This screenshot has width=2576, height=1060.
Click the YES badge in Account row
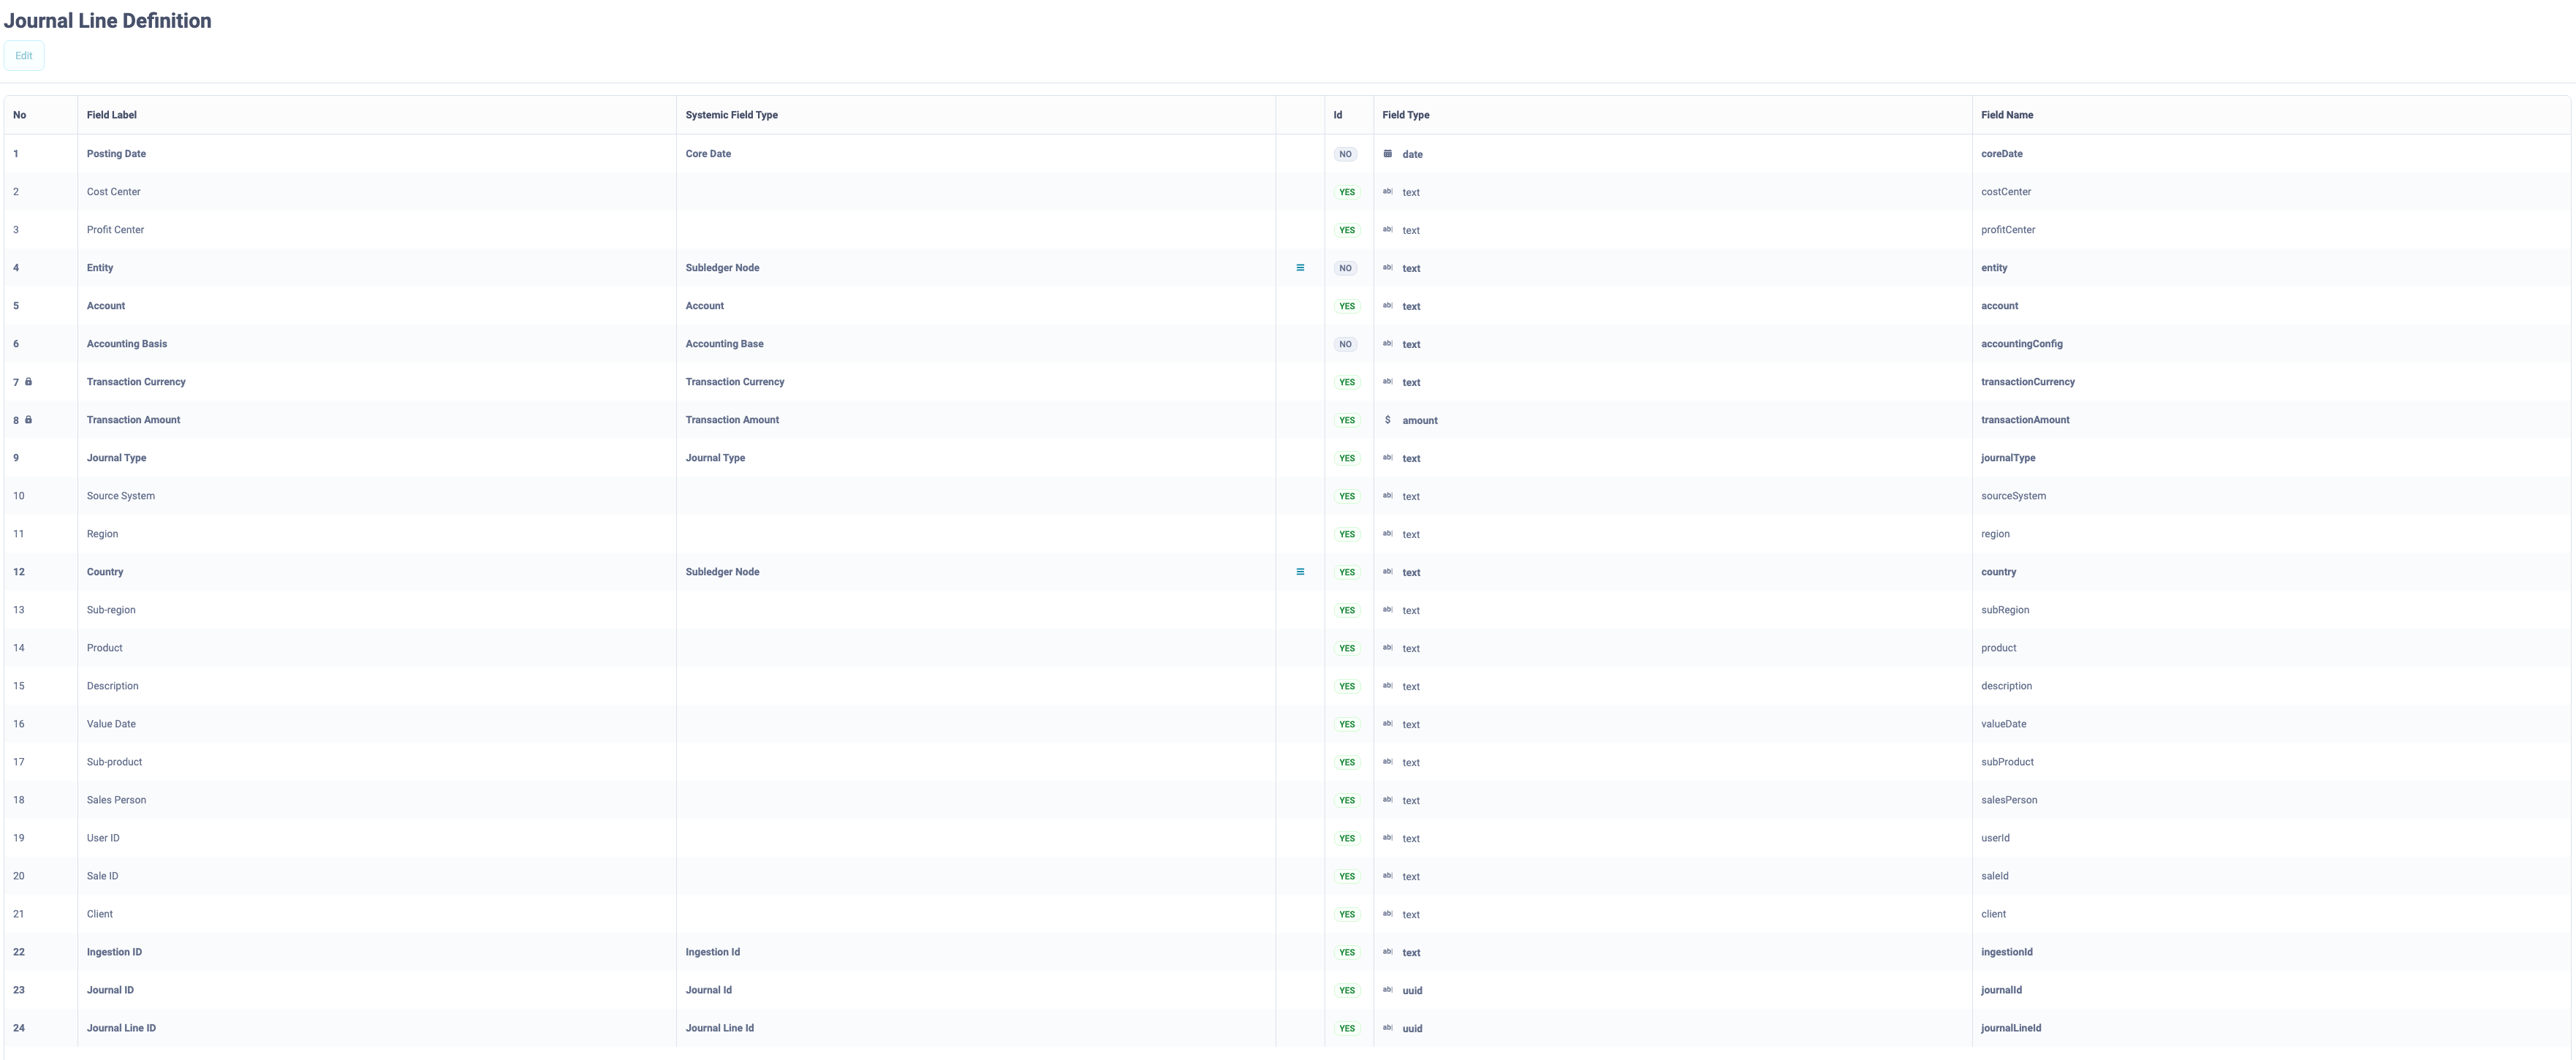1347,306
